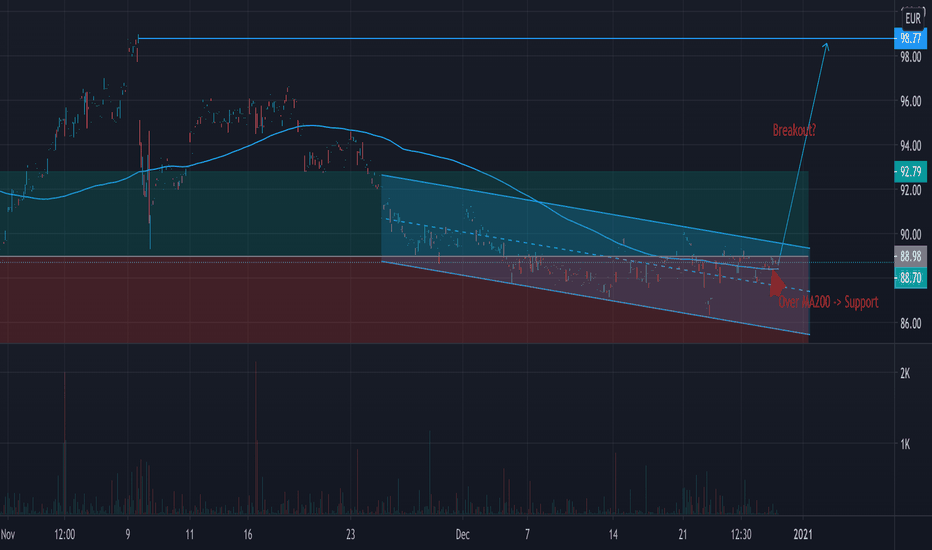Click the 96.00 price axis label

[911, 102]
